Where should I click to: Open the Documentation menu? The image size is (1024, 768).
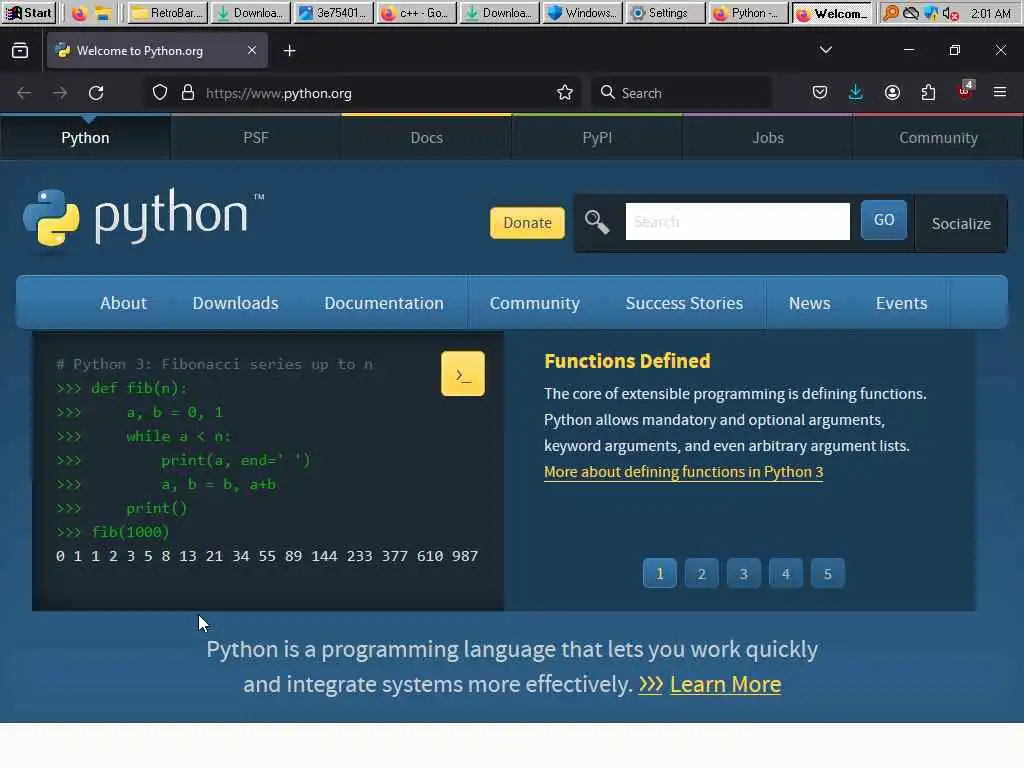coord(384,303)
